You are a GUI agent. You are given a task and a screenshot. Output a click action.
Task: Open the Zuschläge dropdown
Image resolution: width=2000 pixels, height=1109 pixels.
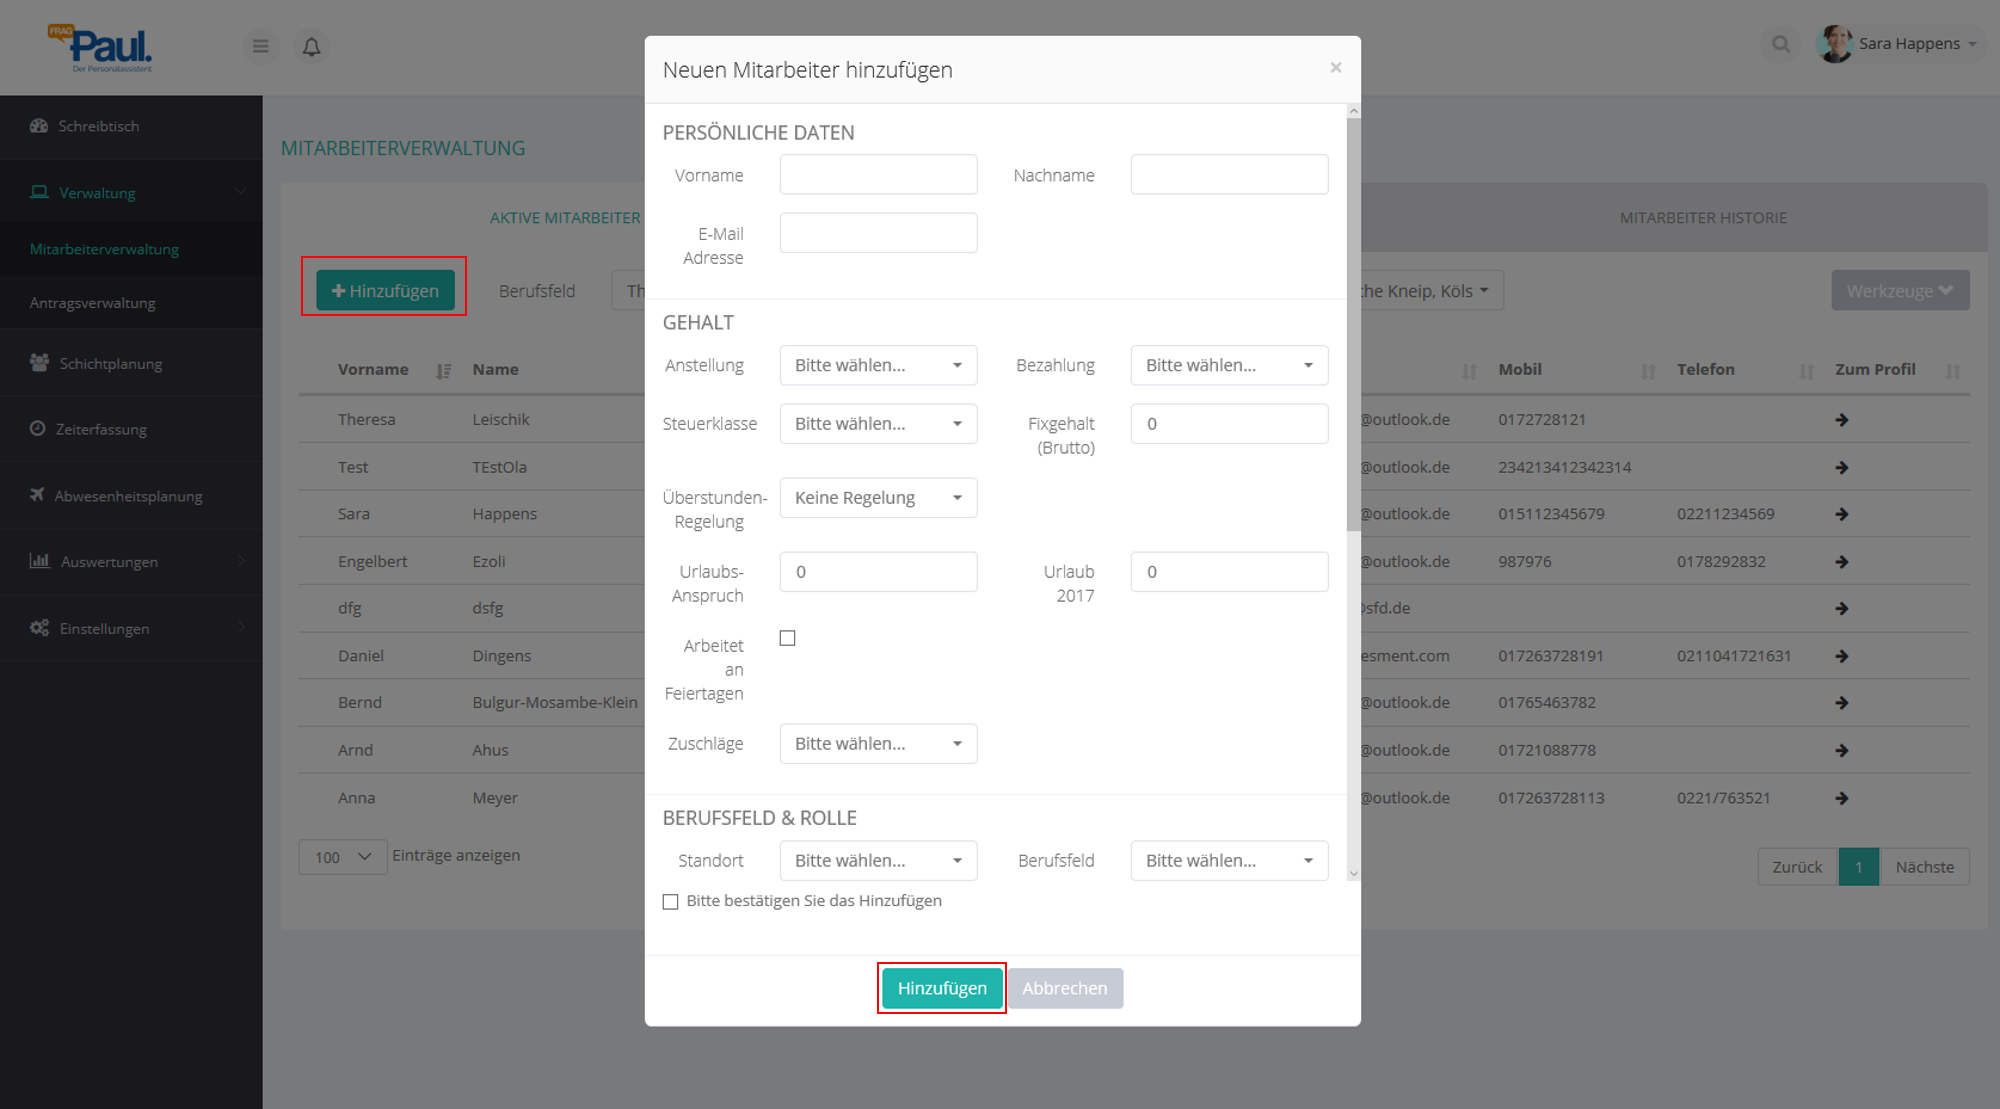(x=877, y=744)
